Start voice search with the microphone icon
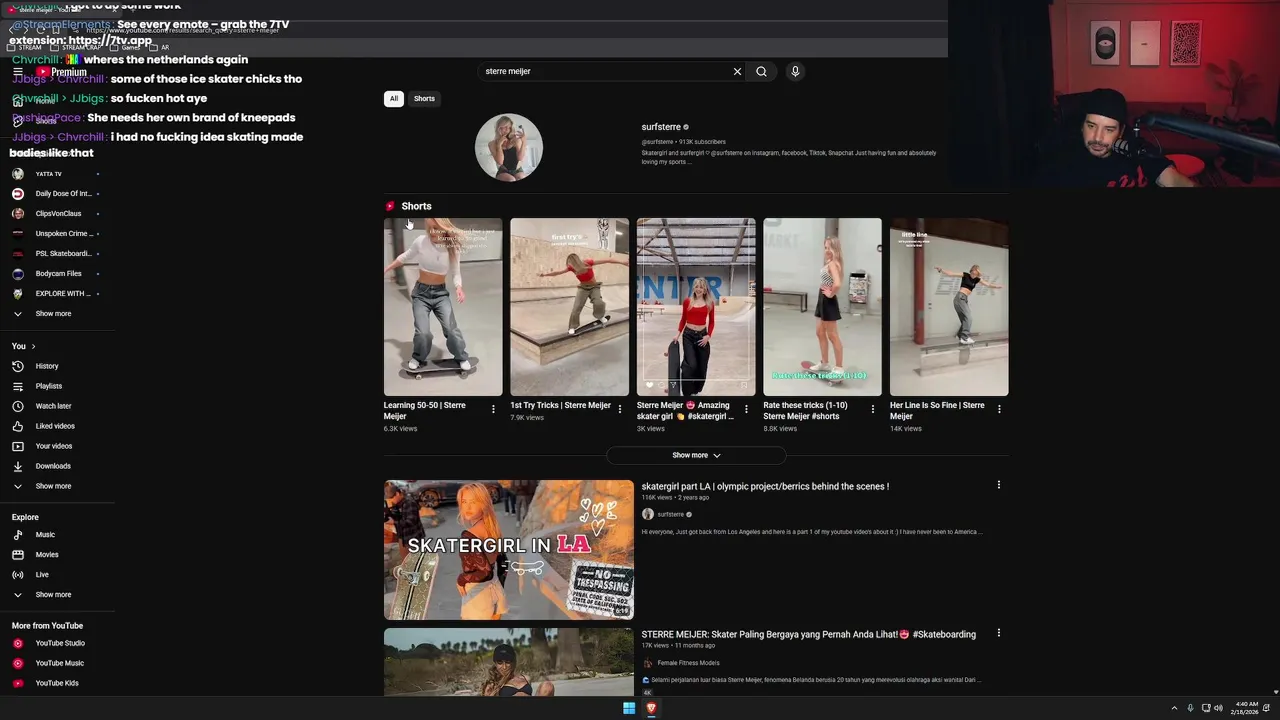 [x=795, y=72]
